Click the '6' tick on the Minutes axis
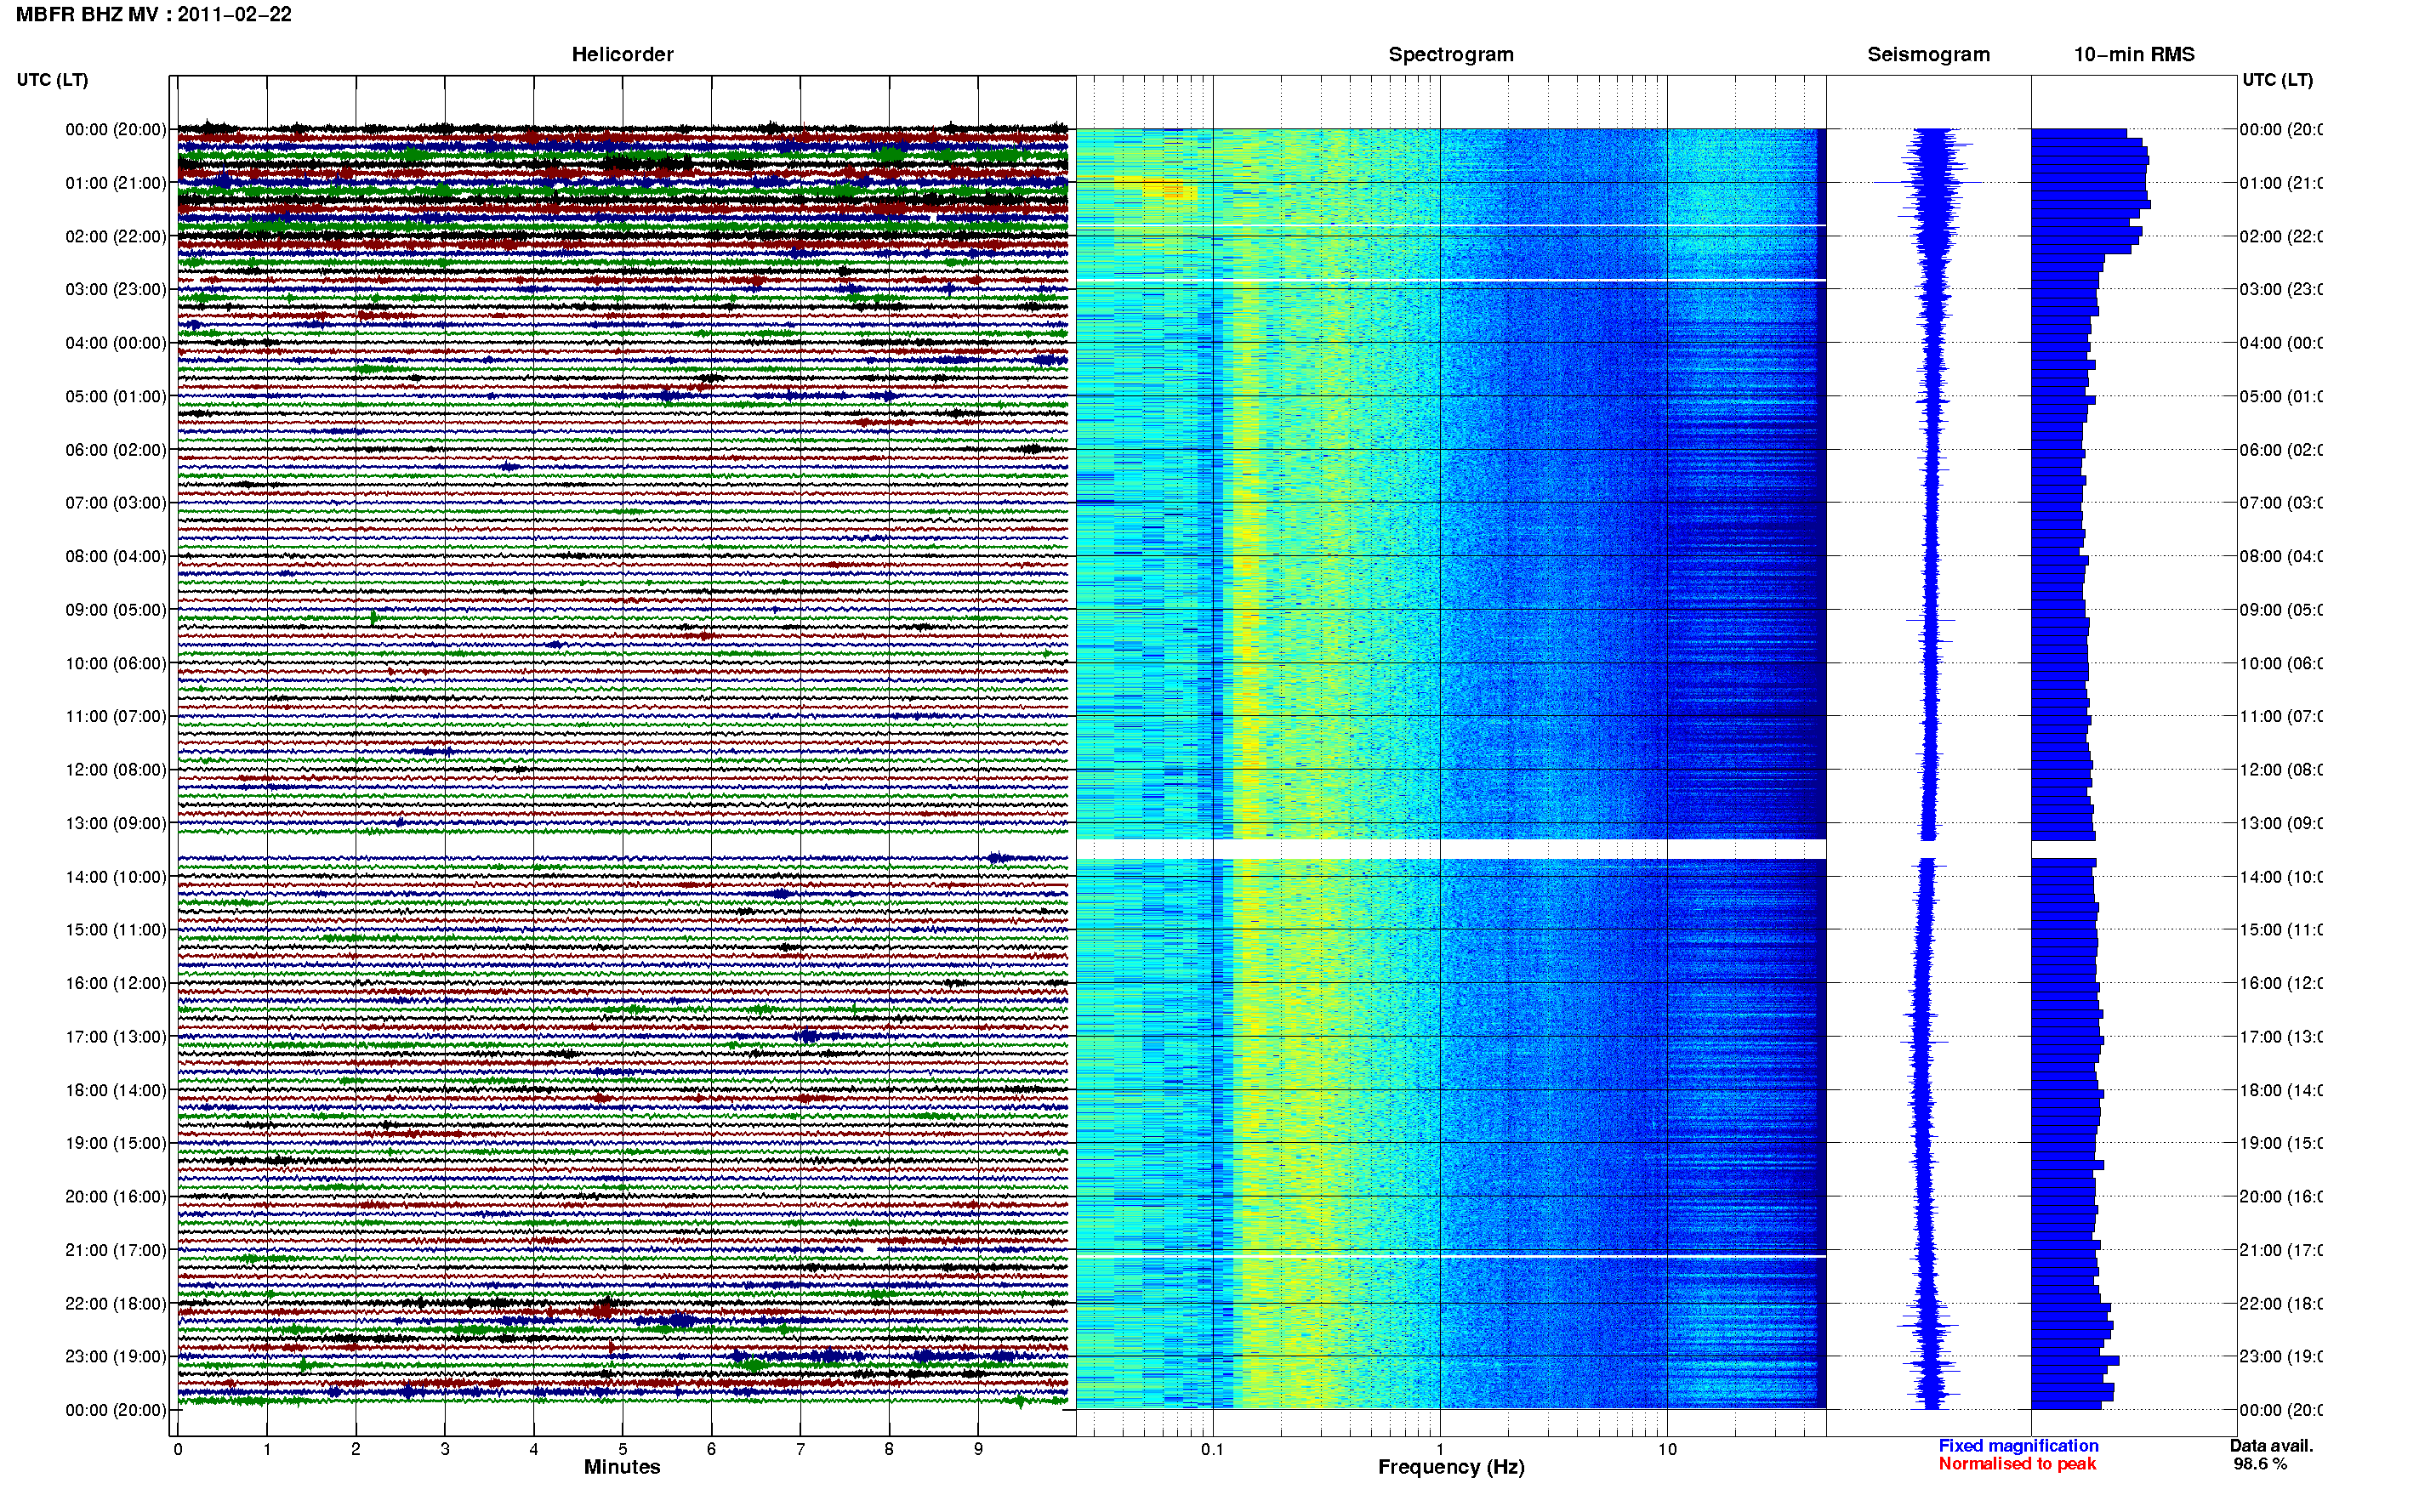 pyautogui.click(x=711, y=1449)
